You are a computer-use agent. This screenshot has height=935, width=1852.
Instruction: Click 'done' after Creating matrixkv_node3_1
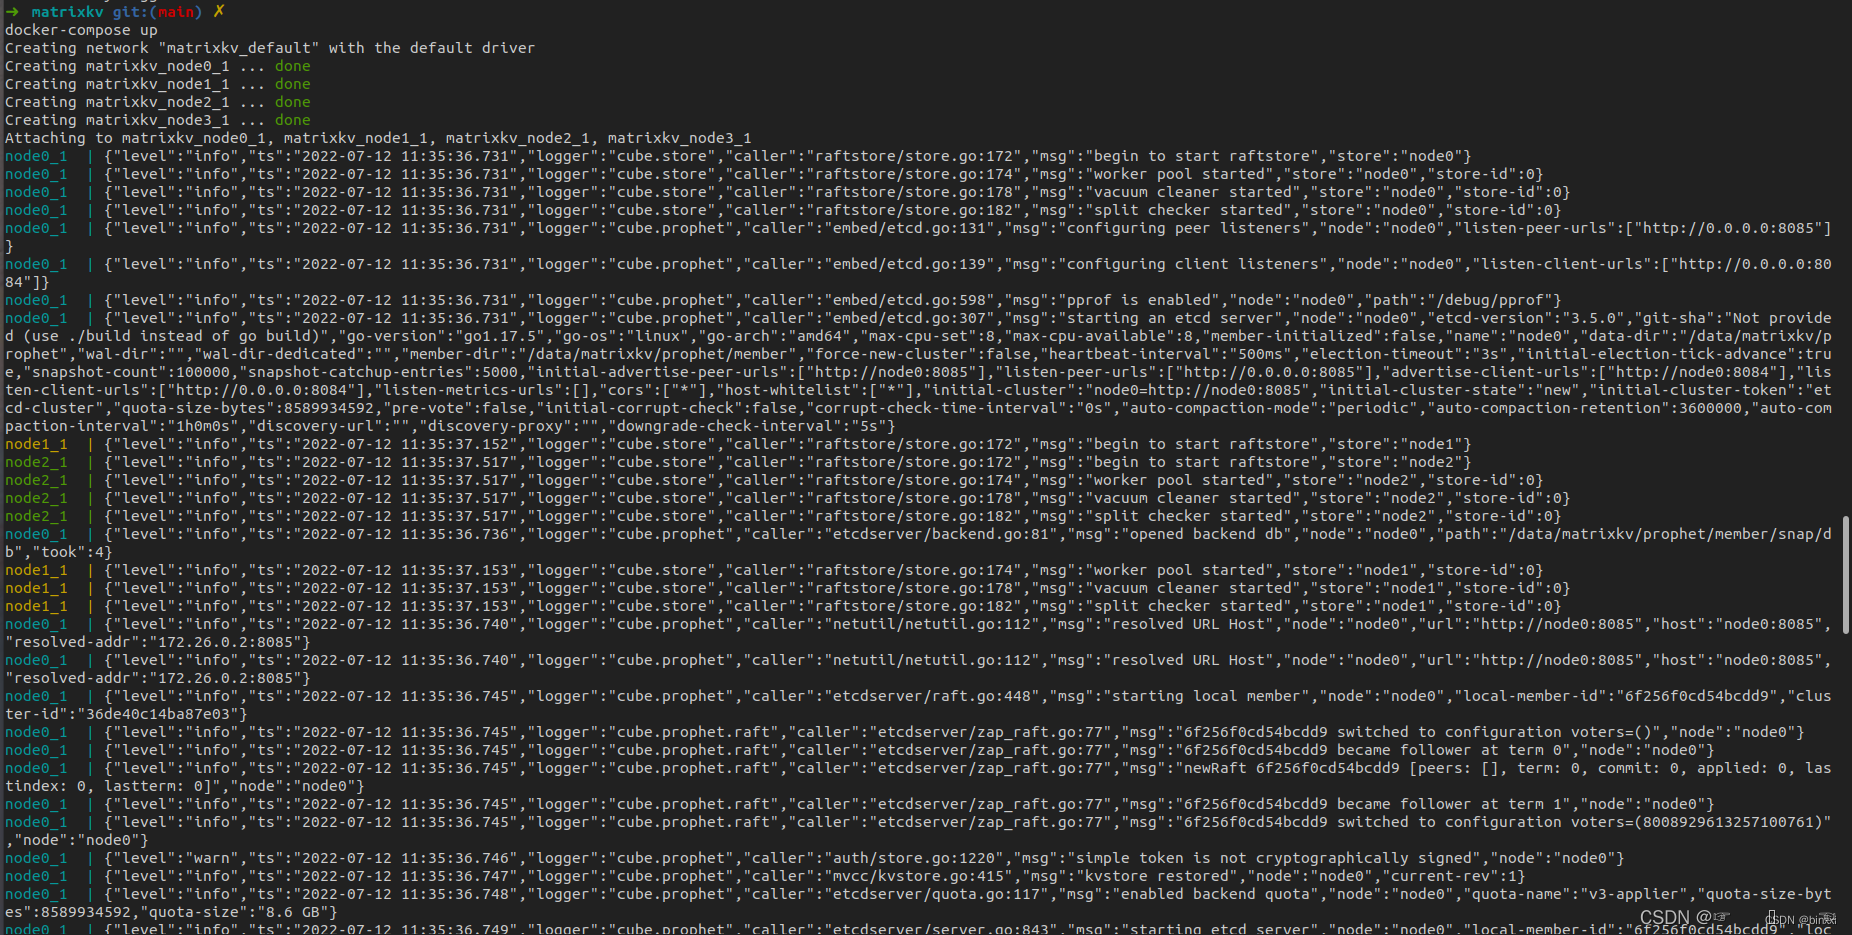293,120
